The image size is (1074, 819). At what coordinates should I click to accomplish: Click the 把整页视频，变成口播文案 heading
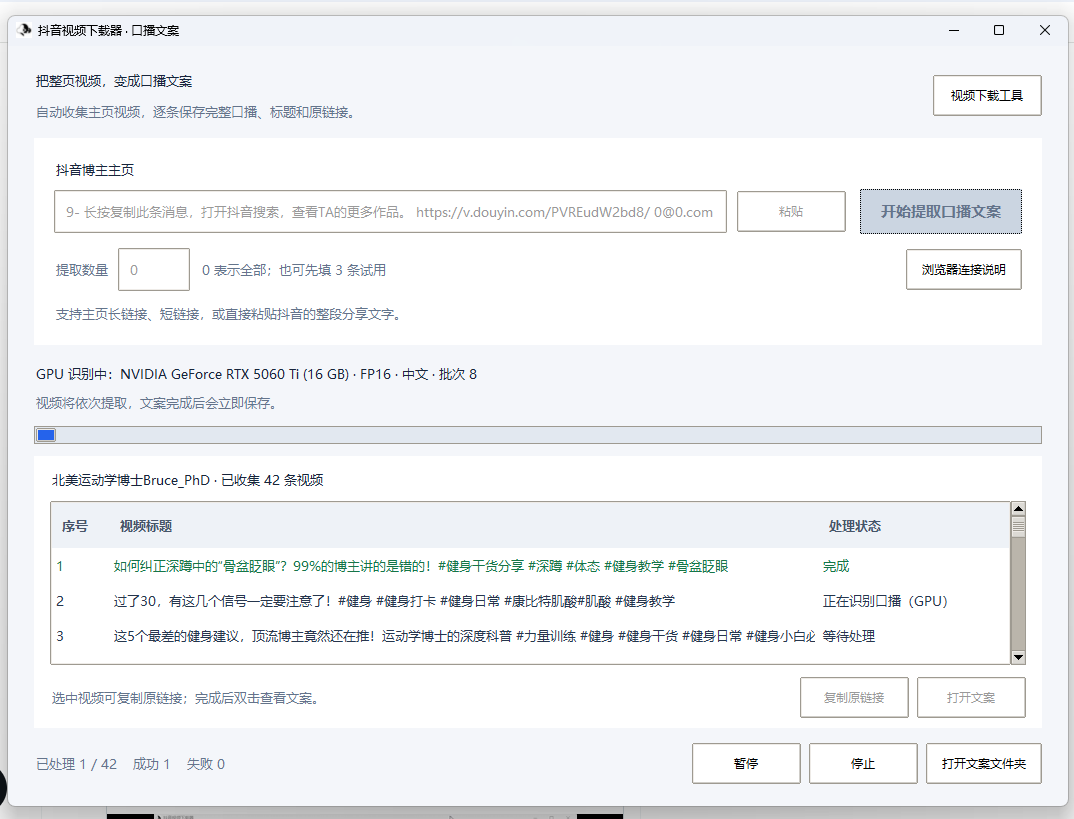tap(114, 81)
